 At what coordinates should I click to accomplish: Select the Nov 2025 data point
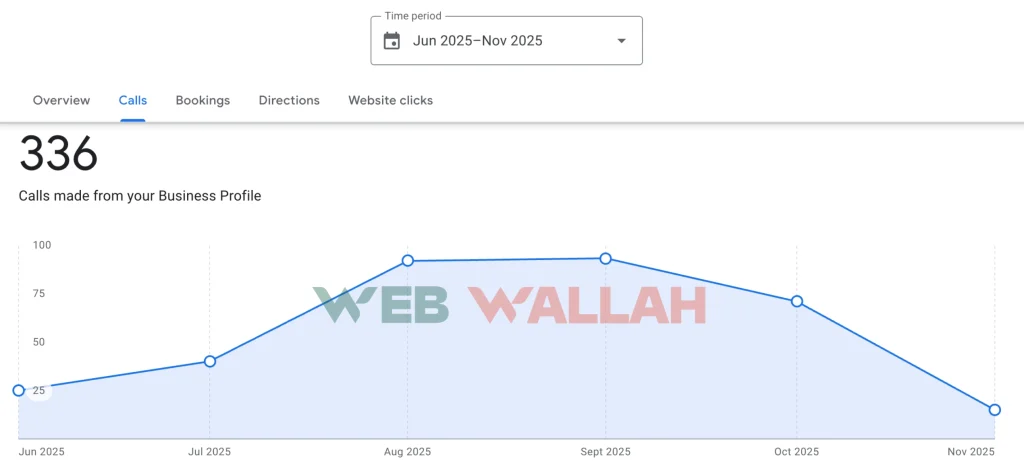coord(995,410)
